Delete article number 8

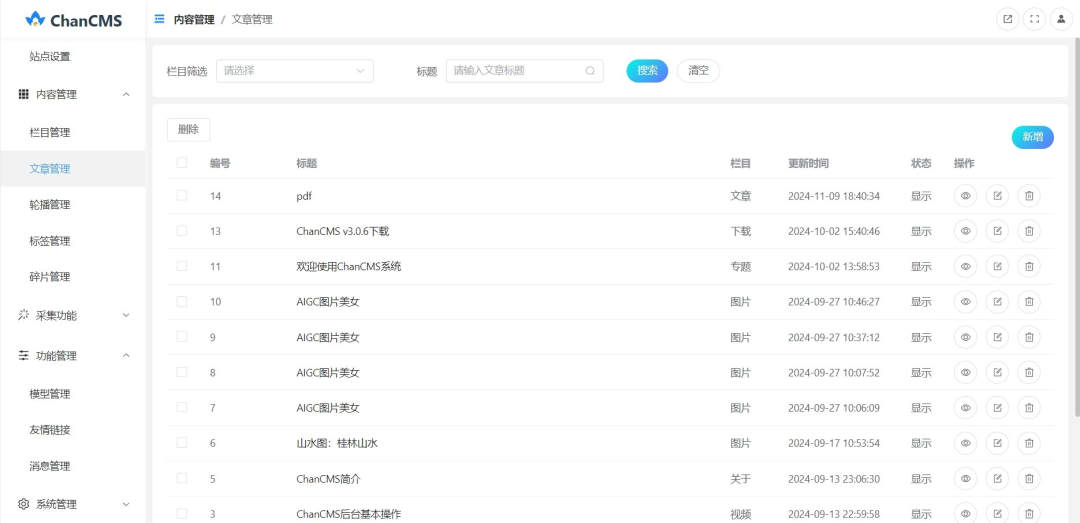(1029, 372)
